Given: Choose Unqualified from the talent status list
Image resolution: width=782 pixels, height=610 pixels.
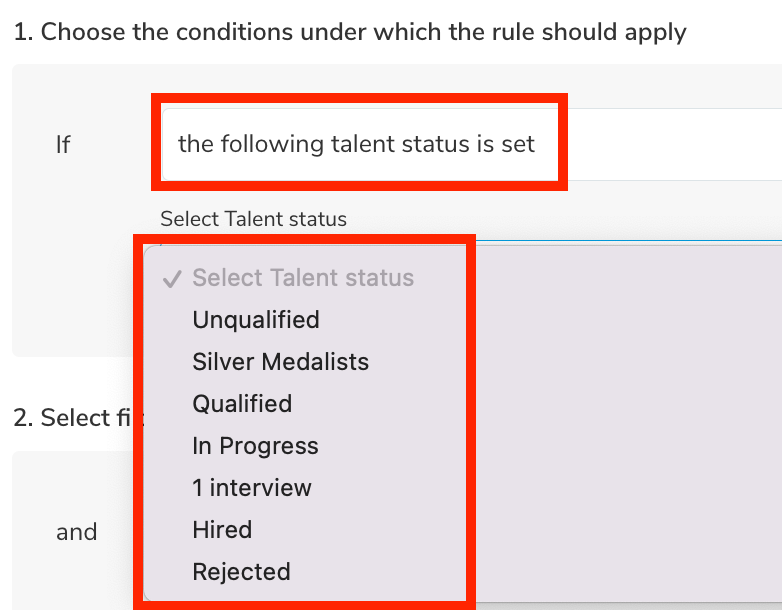Looking at the screenshot, I should tap(256, 320).
